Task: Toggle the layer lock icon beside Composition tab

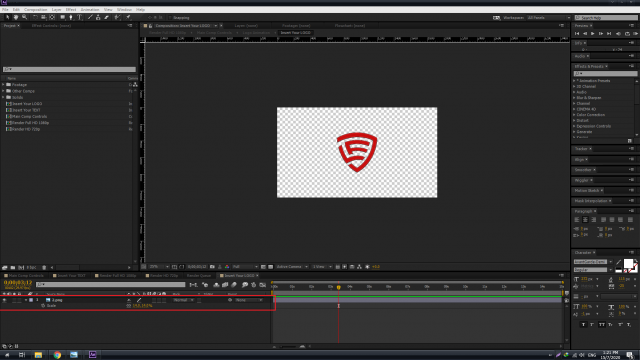Action: [150, 25]
